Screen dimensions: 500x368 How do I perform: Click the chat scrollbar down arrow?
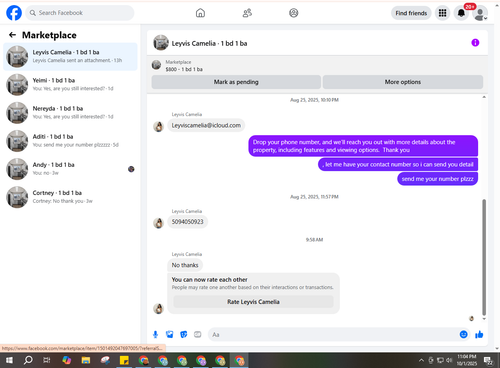pyautogui.click(x=484, y=319)
